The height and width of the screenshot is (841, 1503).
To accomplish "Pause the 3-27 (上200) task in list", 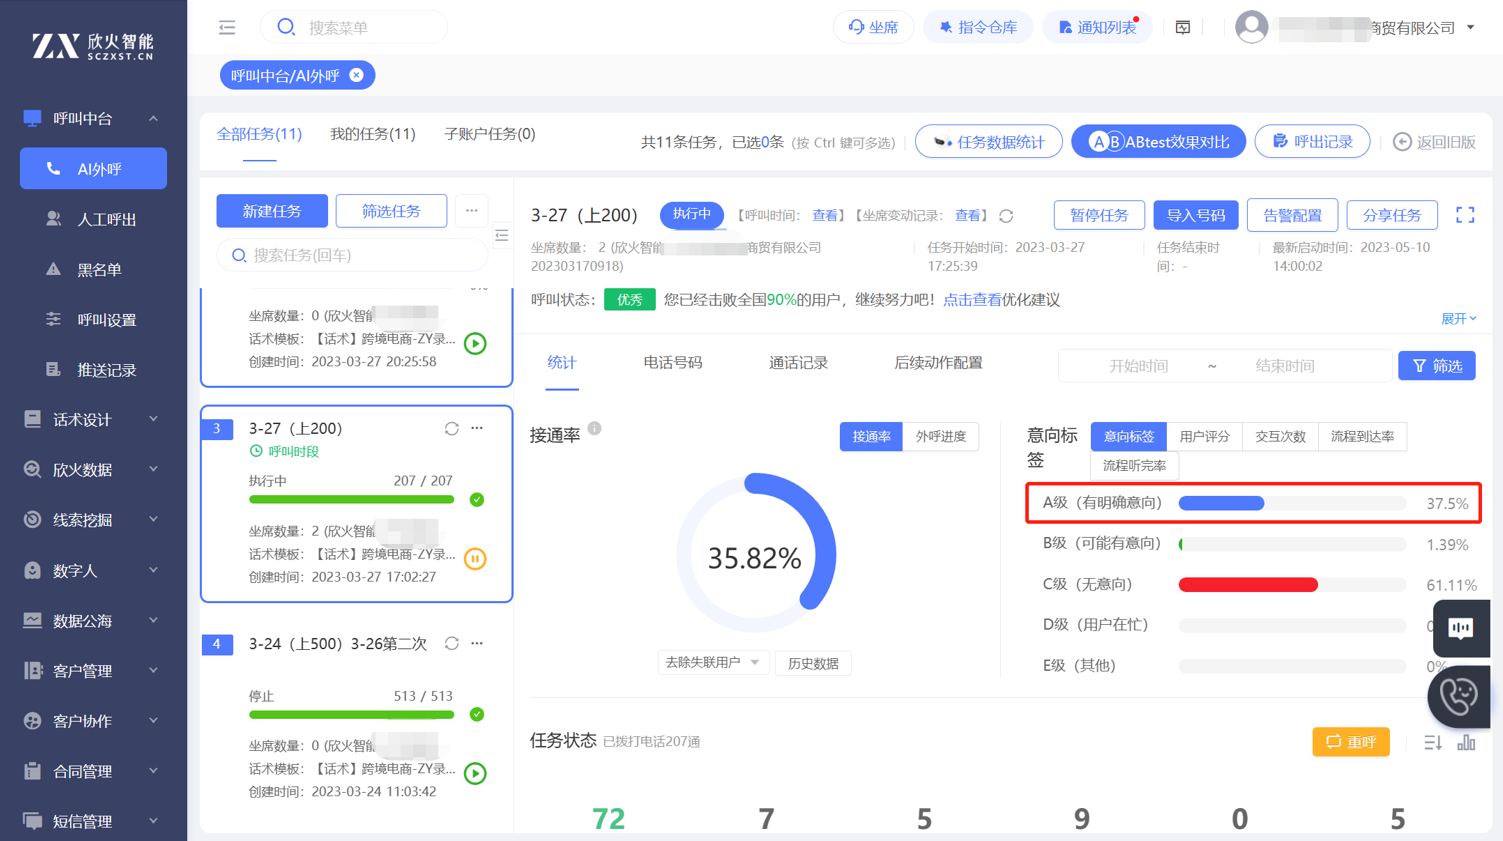I will pyautogui.click(x=475, y=559).
